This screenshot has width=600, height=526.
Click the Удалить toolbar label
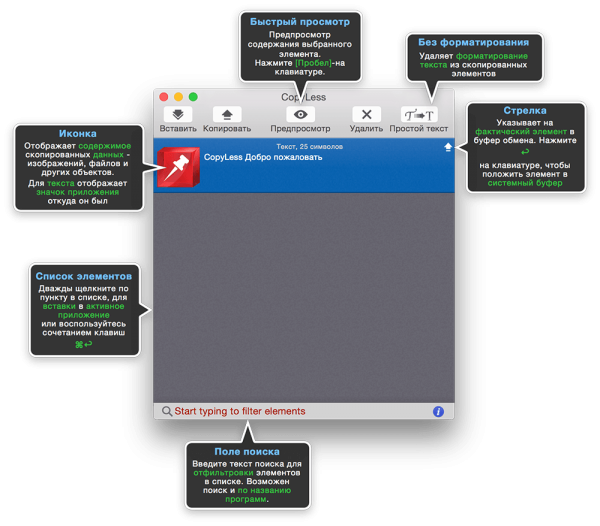tap(366, 129)
